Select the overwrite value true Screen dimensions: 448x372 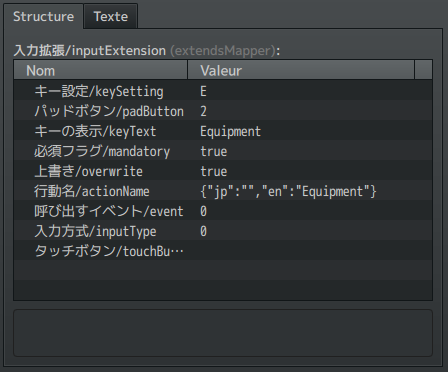click(x=213, y=171)
